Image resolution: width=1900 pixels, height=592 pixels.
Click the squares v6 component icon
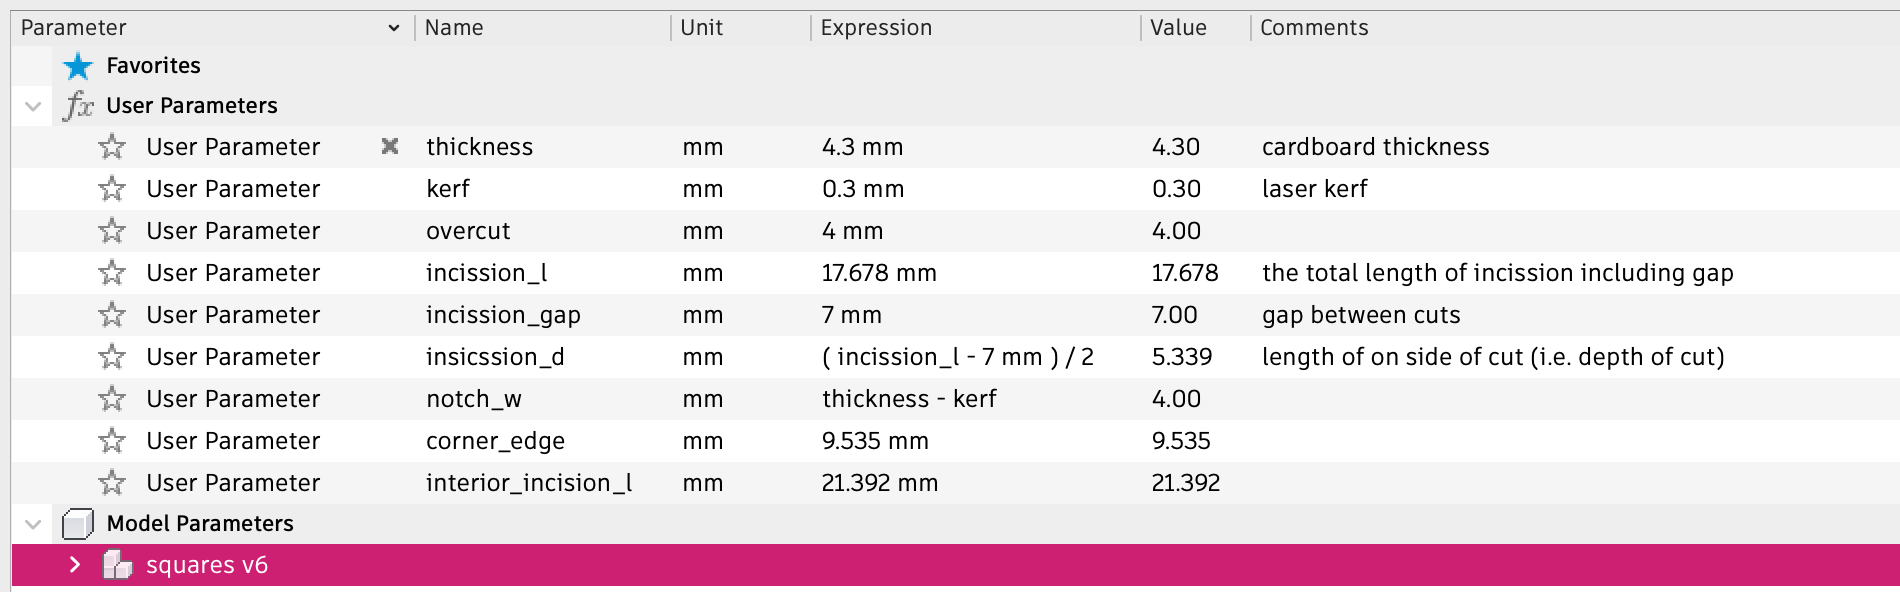[117, 566]
